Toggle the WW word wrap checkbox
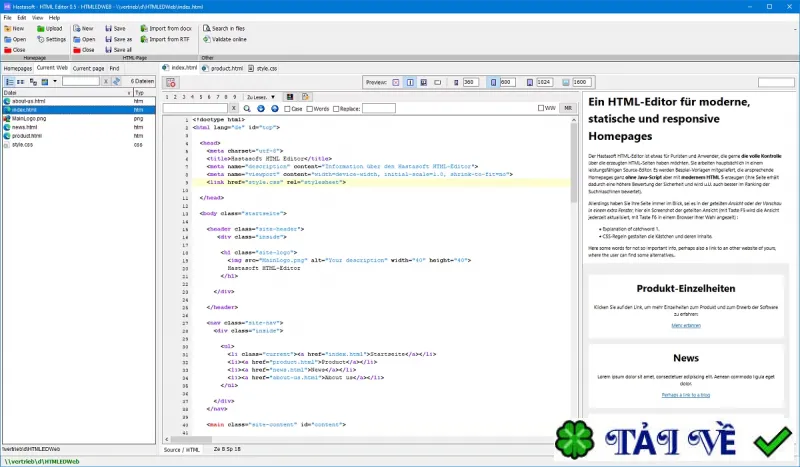The height and width of the screenshot is (467, 800). point(541,108)
